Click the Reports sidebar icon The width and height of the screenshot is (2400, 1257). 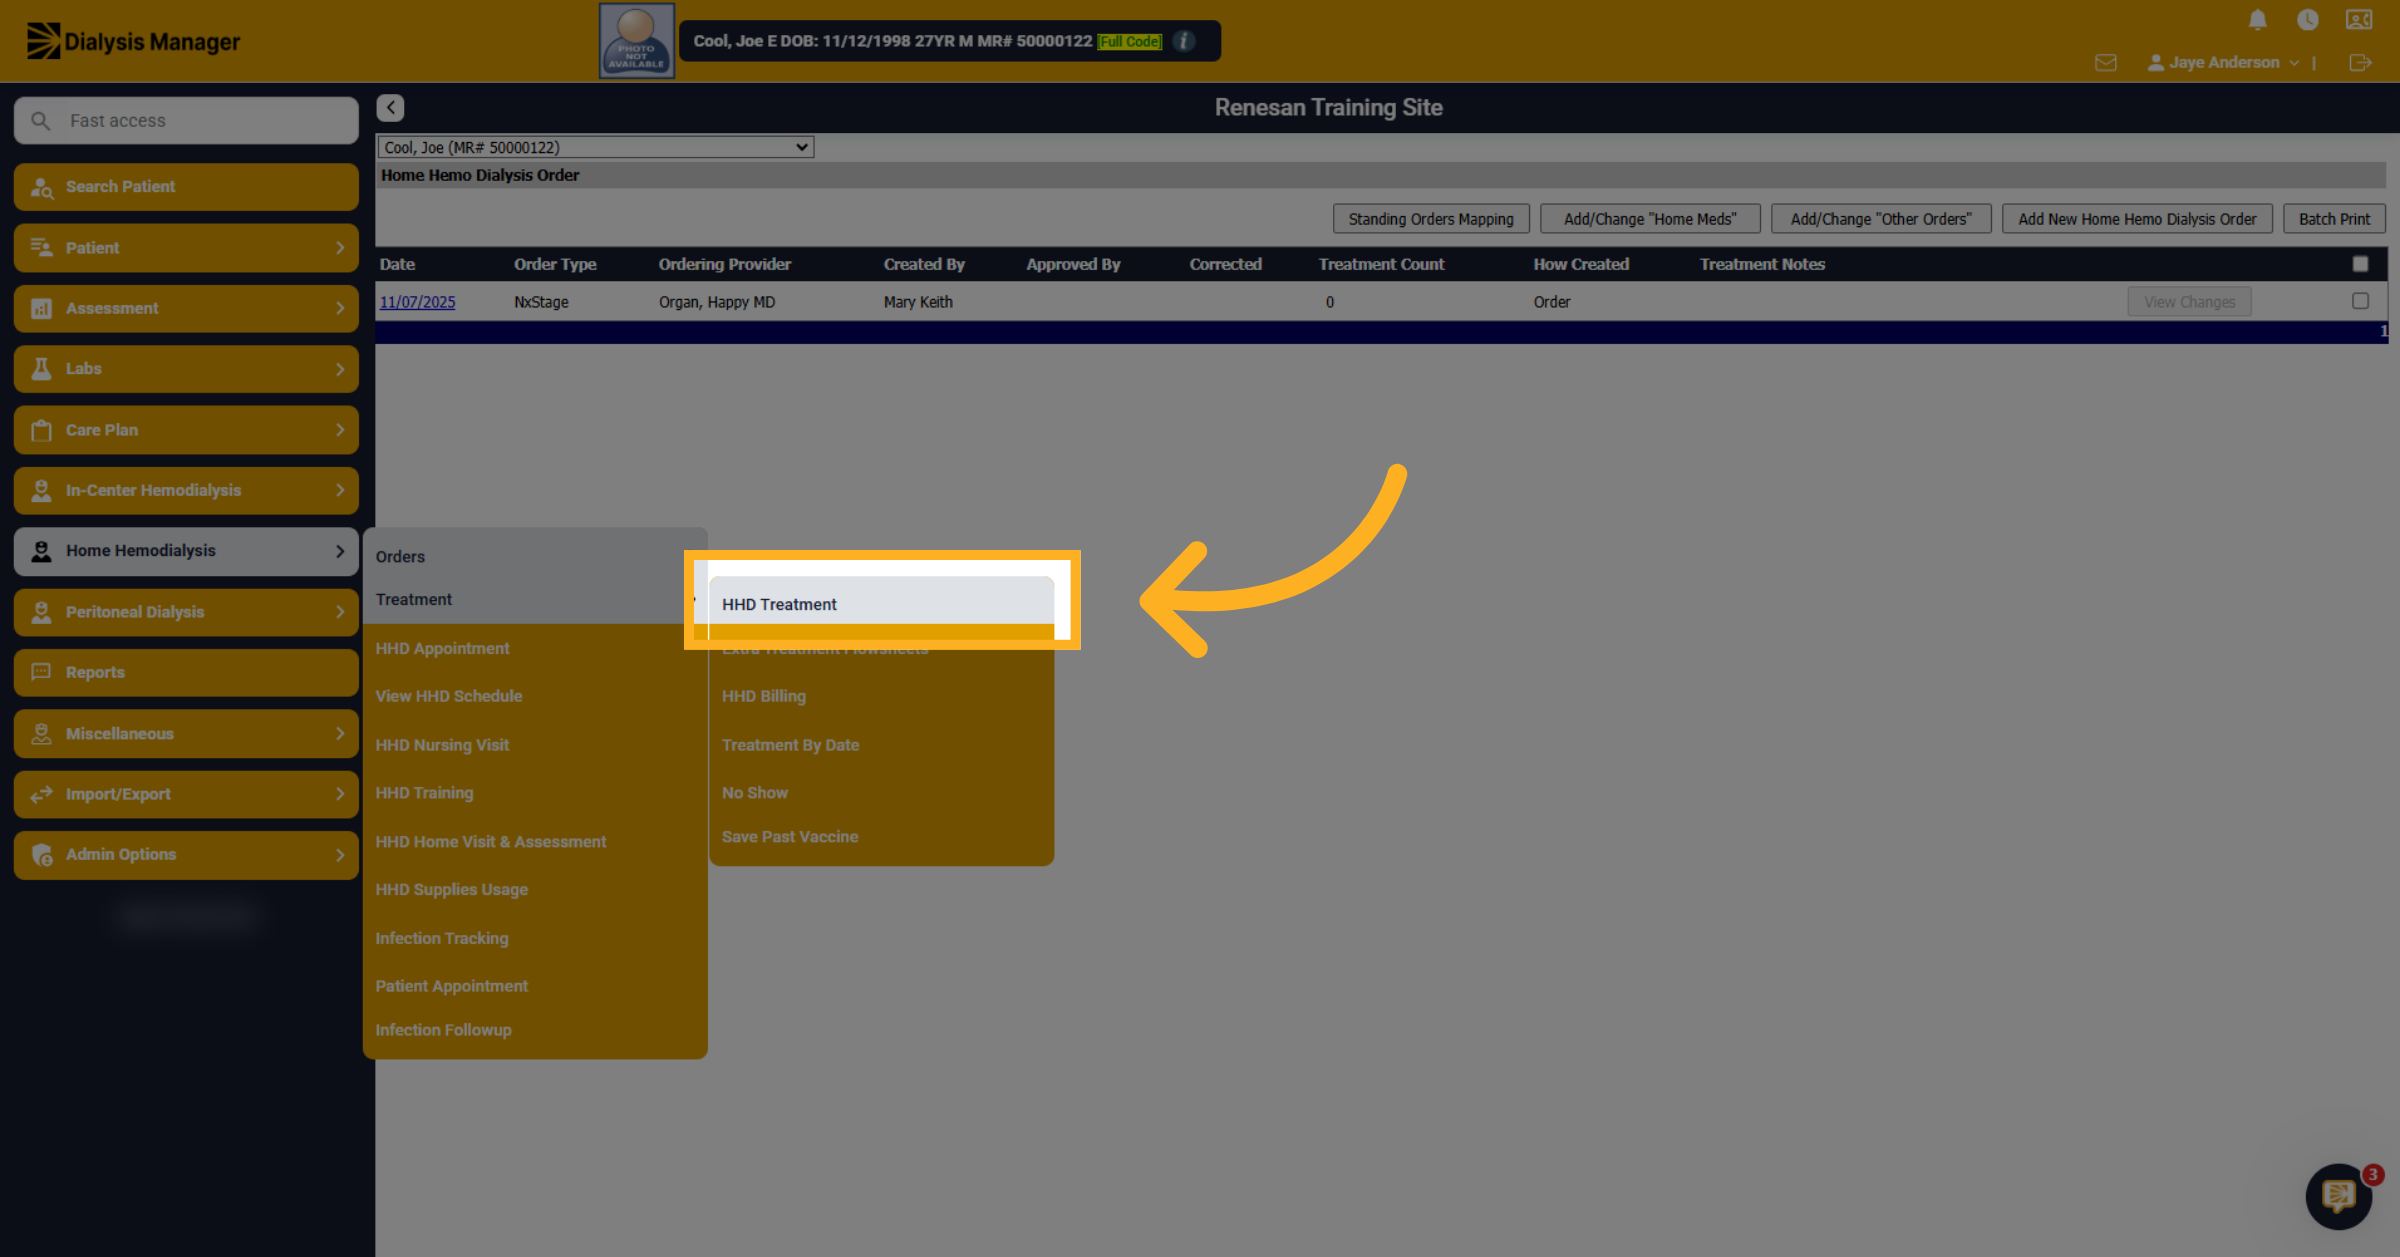[41, 672]
